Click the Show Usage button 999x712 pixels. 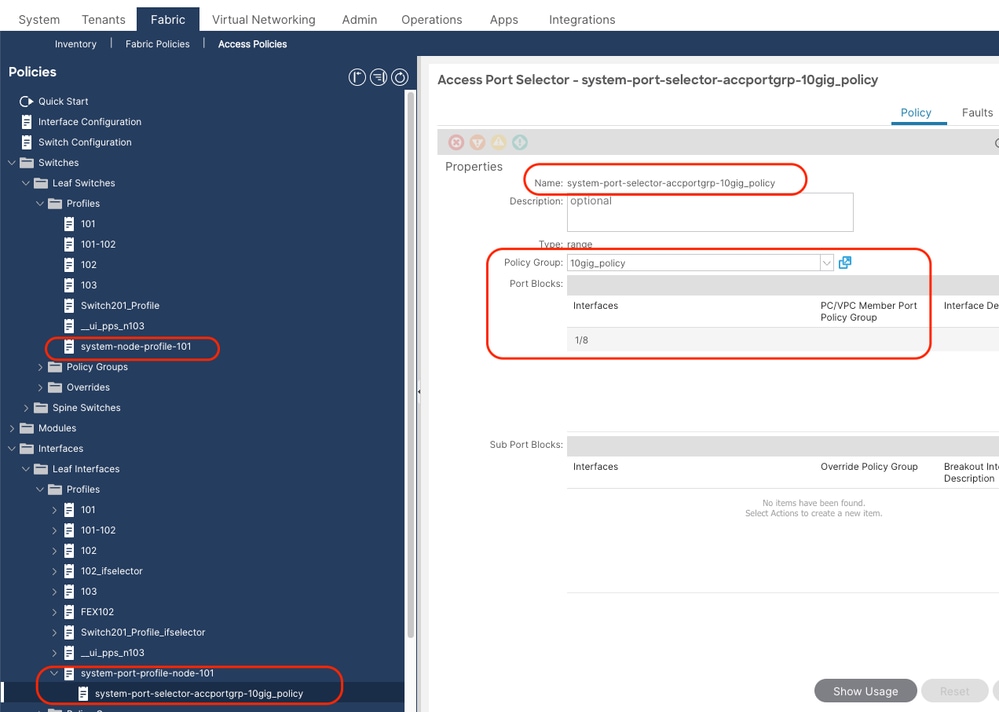(865, 691)
